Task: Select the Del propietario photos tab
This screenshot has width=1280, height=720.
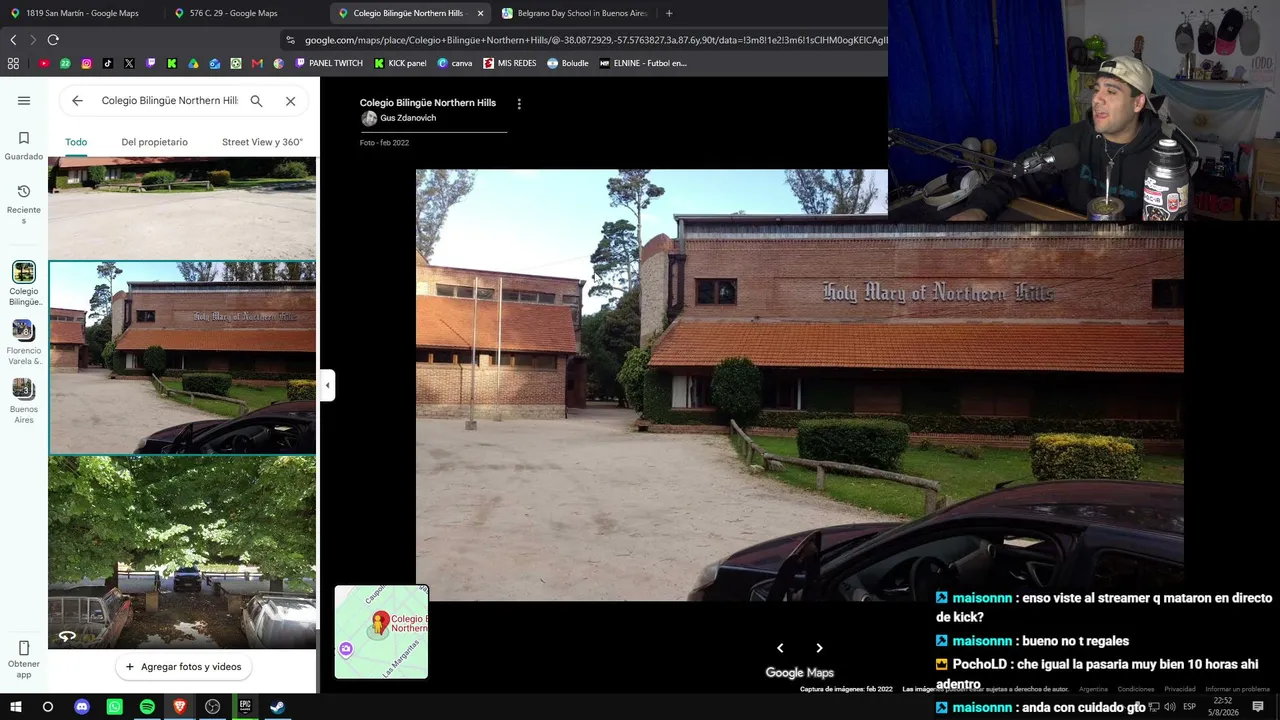Action: (x=154, y=142)
